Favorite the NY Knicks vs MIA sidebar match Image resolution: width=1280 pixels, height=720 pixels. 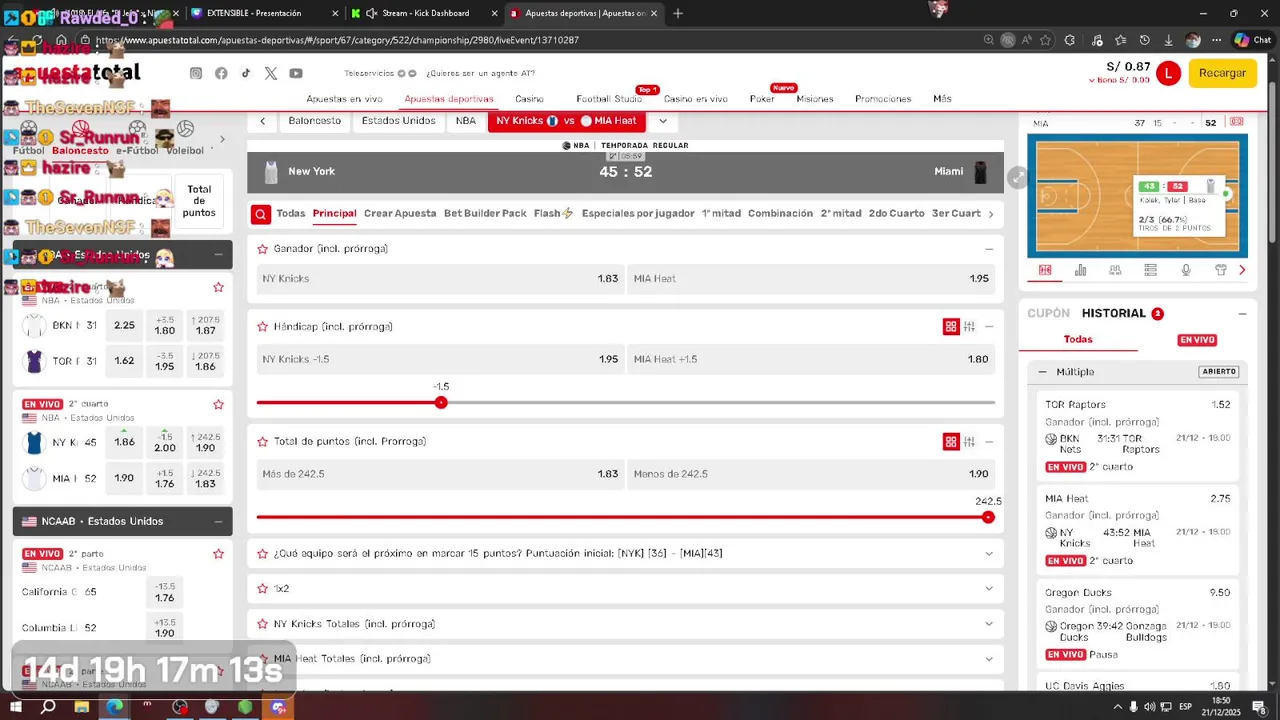(x=218, y=404)
